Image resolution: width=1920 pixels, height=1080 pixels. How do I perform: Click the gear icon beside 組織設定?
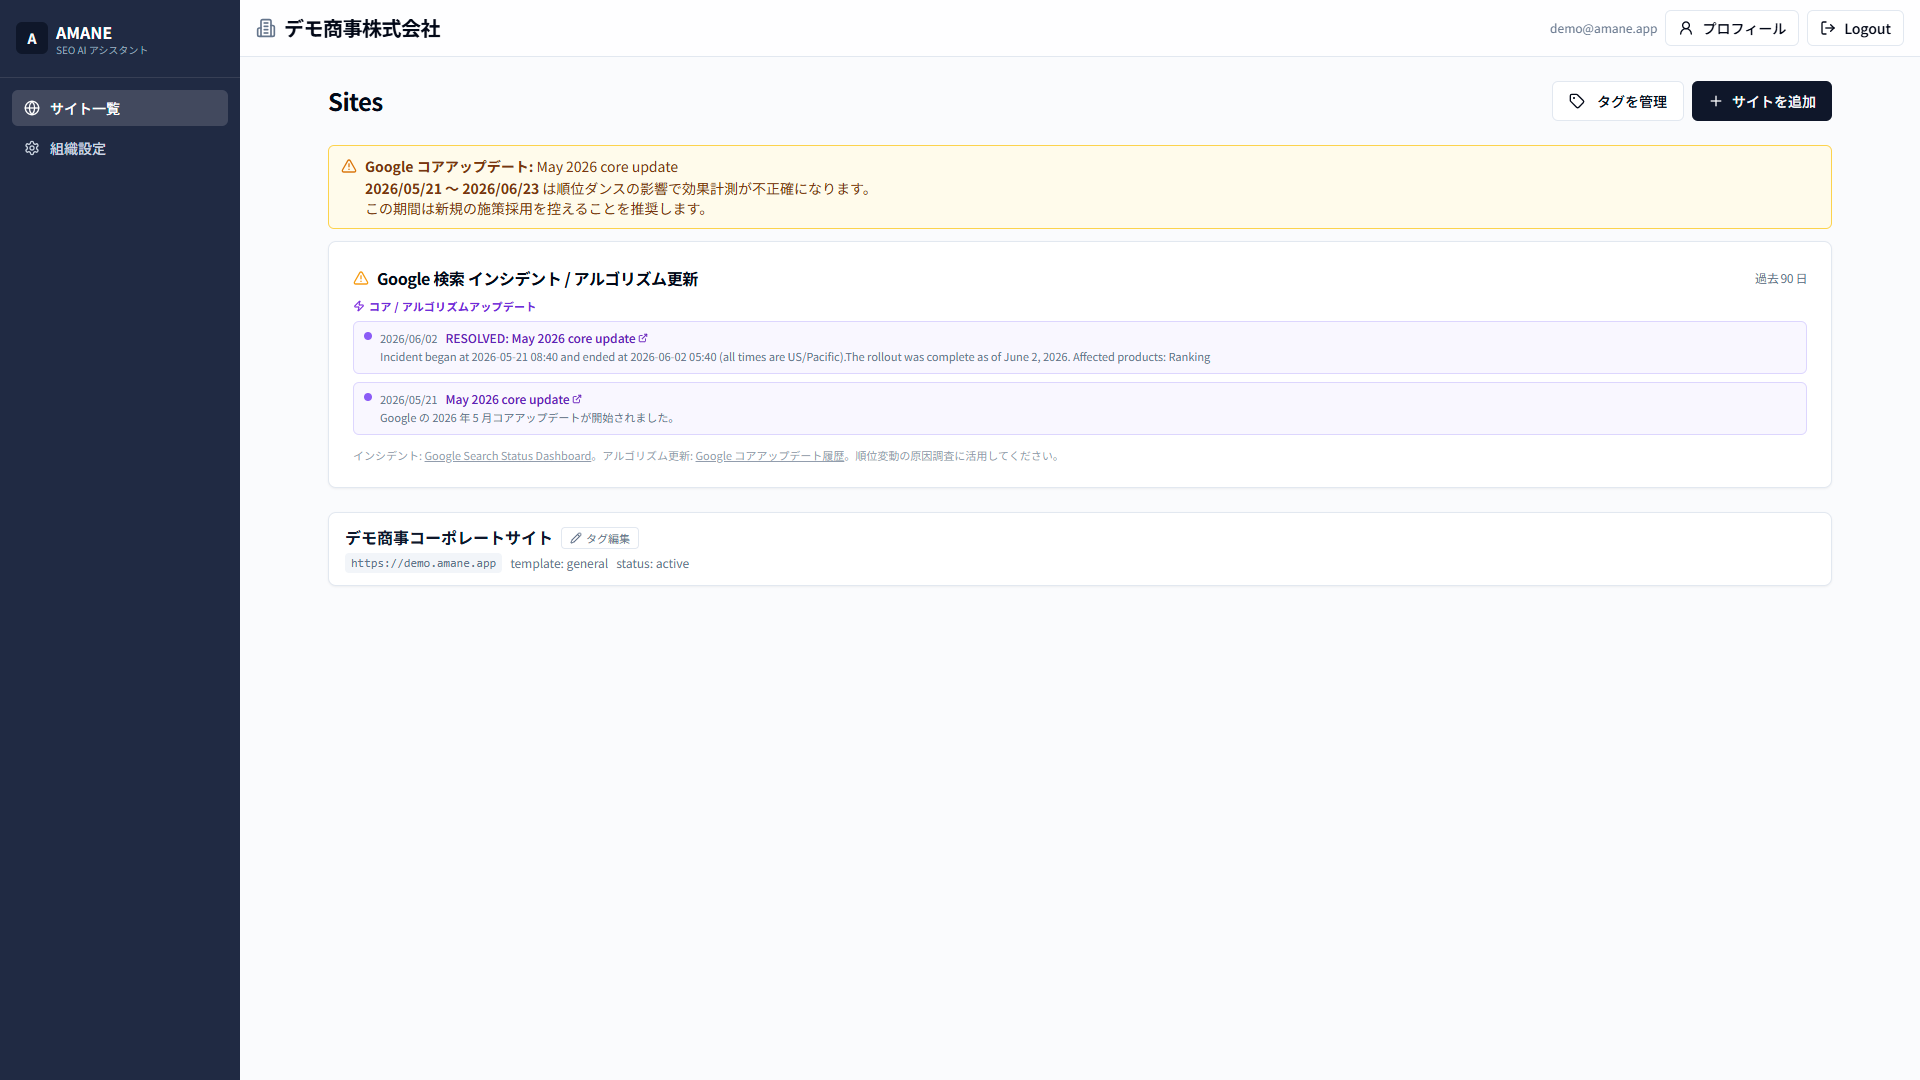tap(32, 148)
